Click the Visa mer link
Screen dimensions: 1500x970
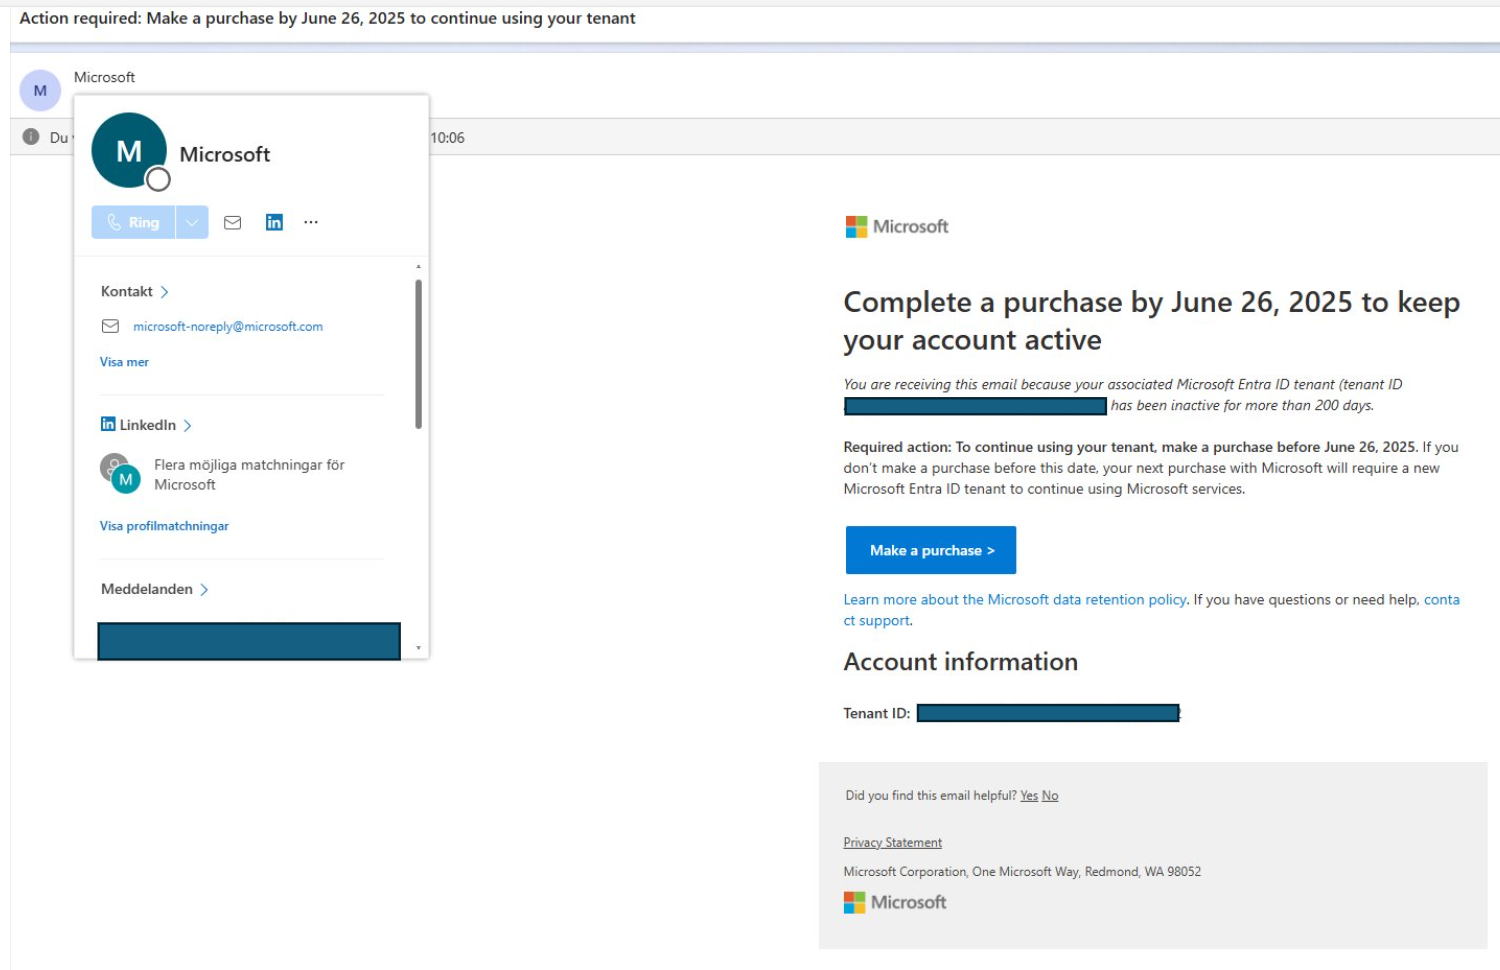click(124, 362)
